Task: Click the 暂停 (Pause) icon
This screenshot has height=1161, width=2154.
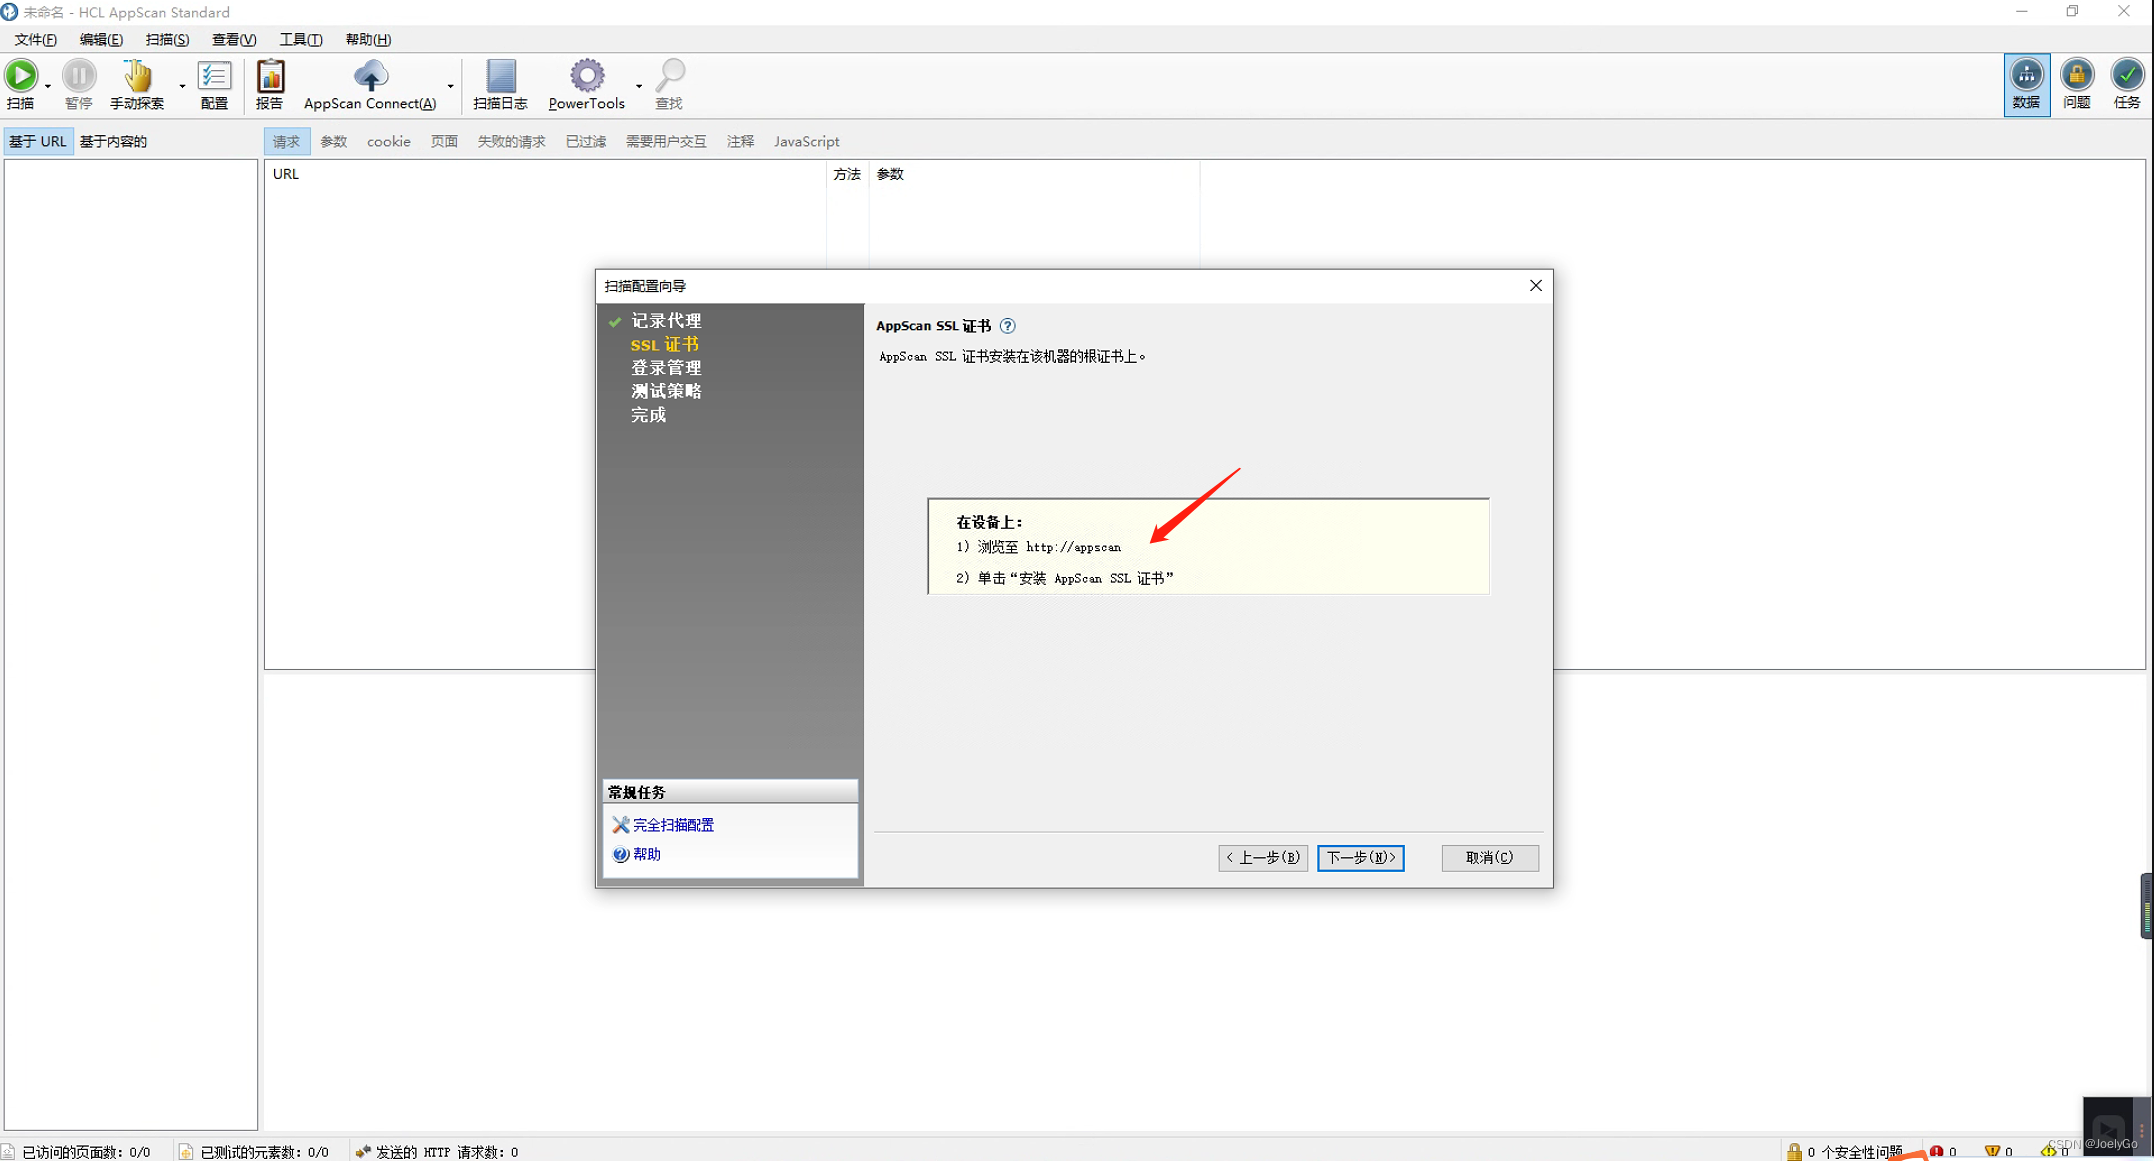Action: click(79, 75)
